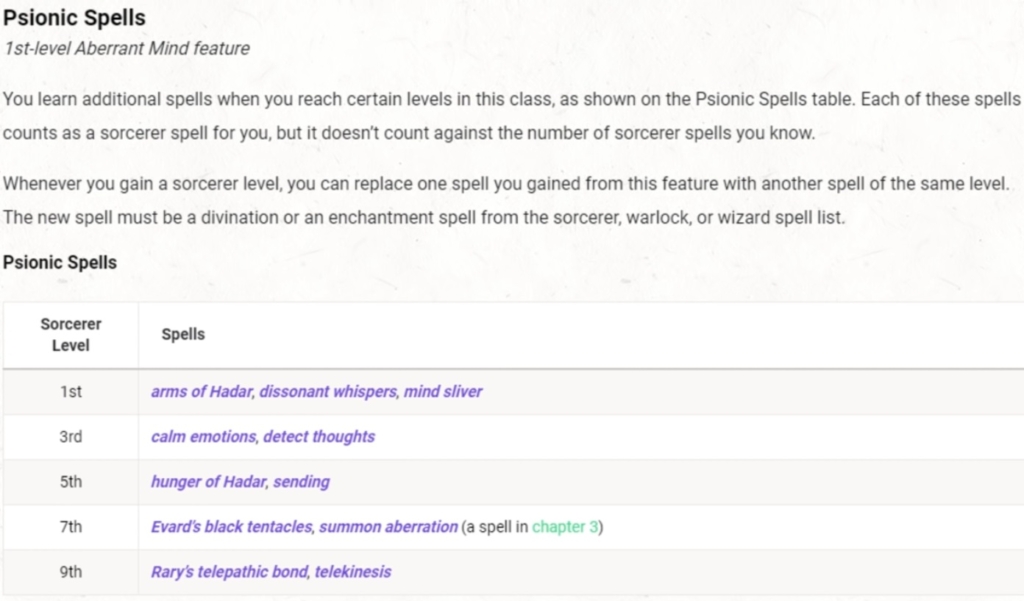Click the detect thoughts spell link
The height and width of the screenshot is (601, 1024).
tap(319, 436)
